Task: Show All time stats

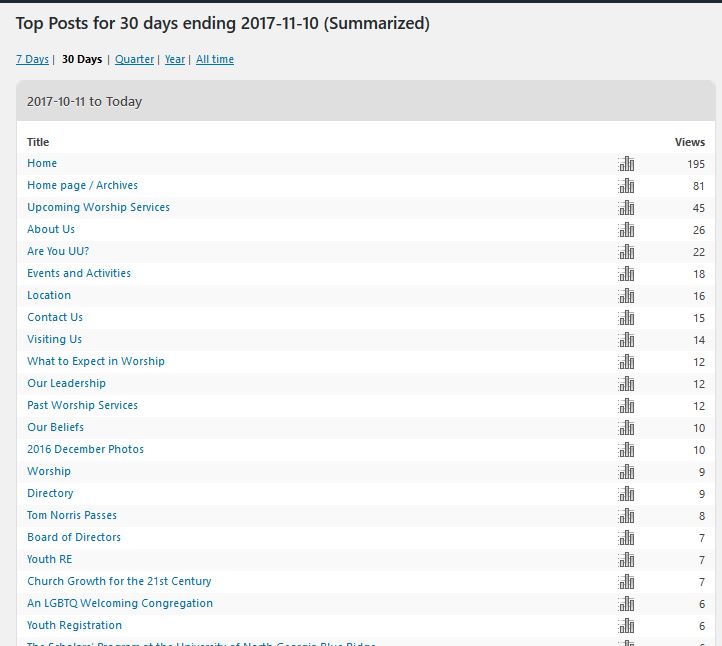Action: tap(215, 59)
